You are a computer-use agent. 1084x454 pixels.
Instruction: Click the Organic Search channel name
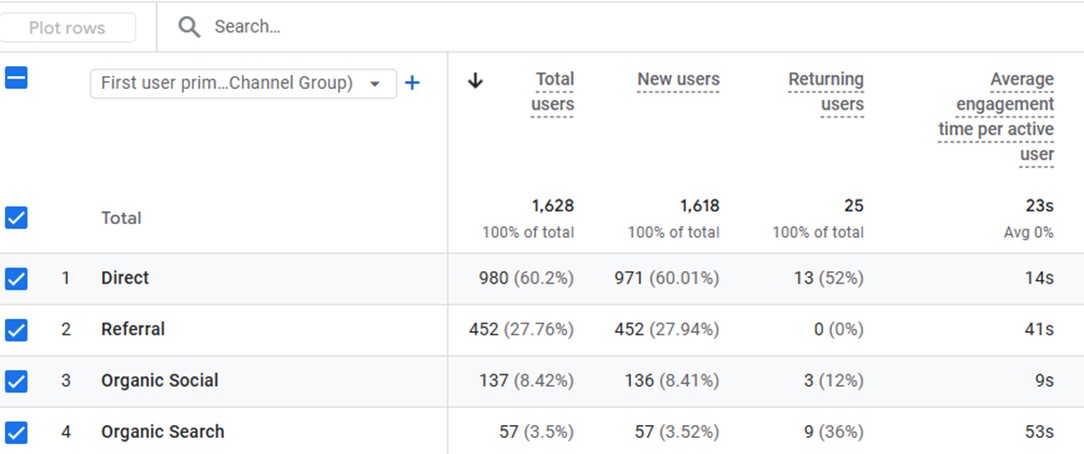click(162, 432)
